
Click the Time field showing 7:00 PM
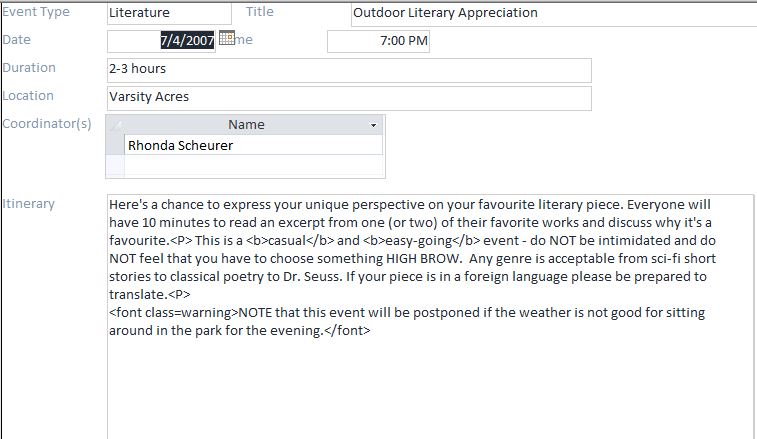coord(378,41)
